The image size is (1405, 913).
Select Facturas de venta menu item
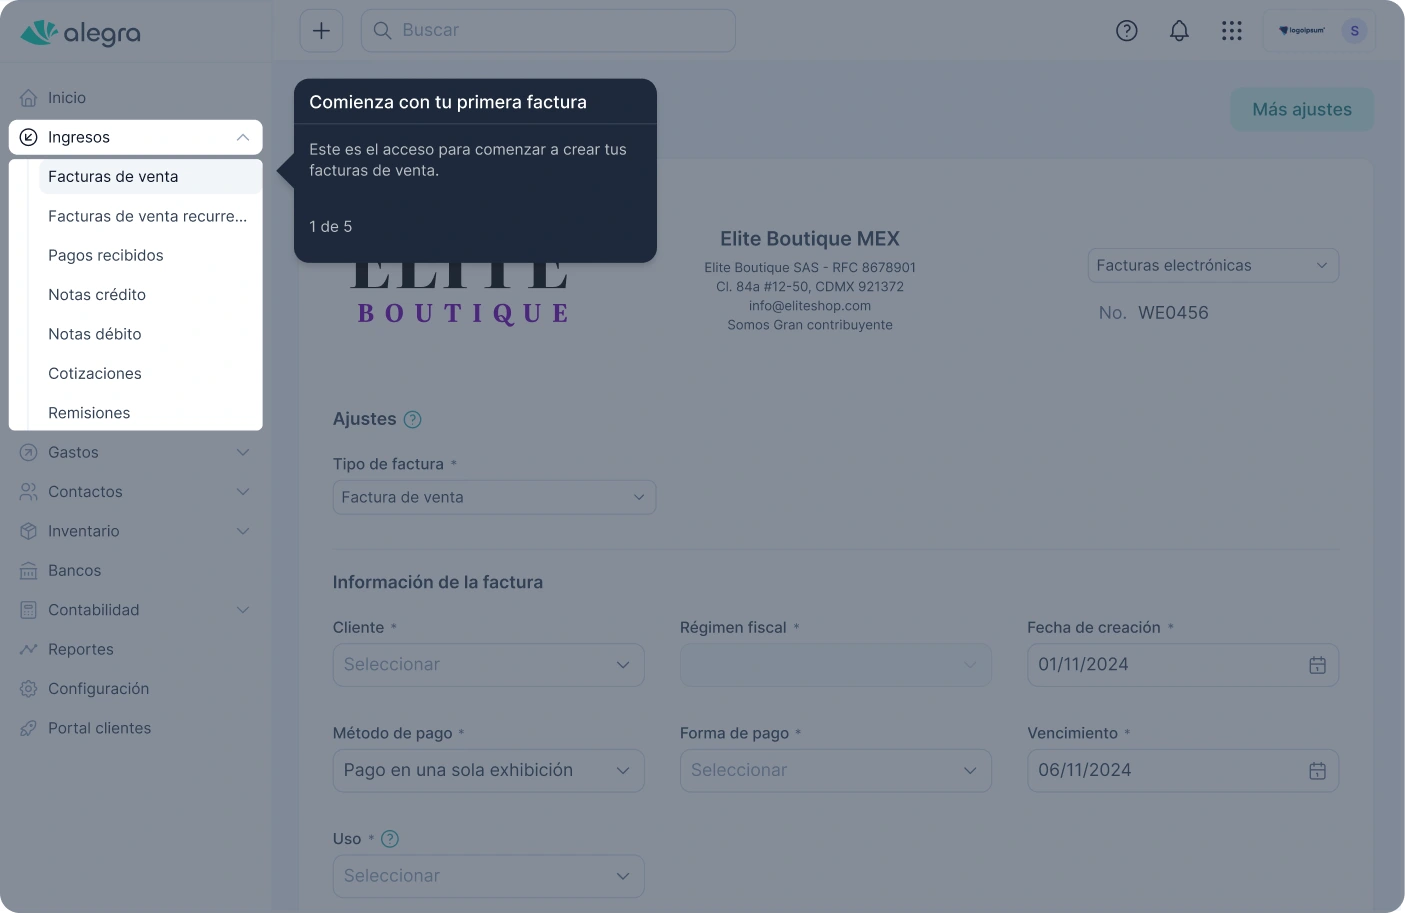click(x=113, y=177)
